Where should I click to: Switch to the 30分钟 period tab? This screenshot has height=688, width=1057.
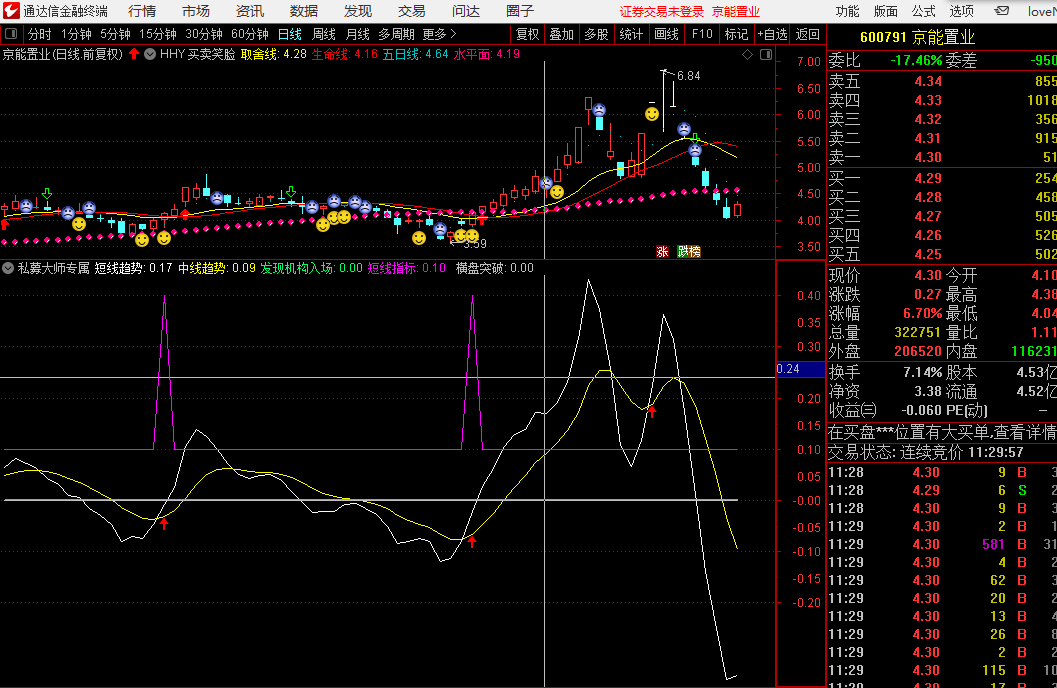click(204, 34)
